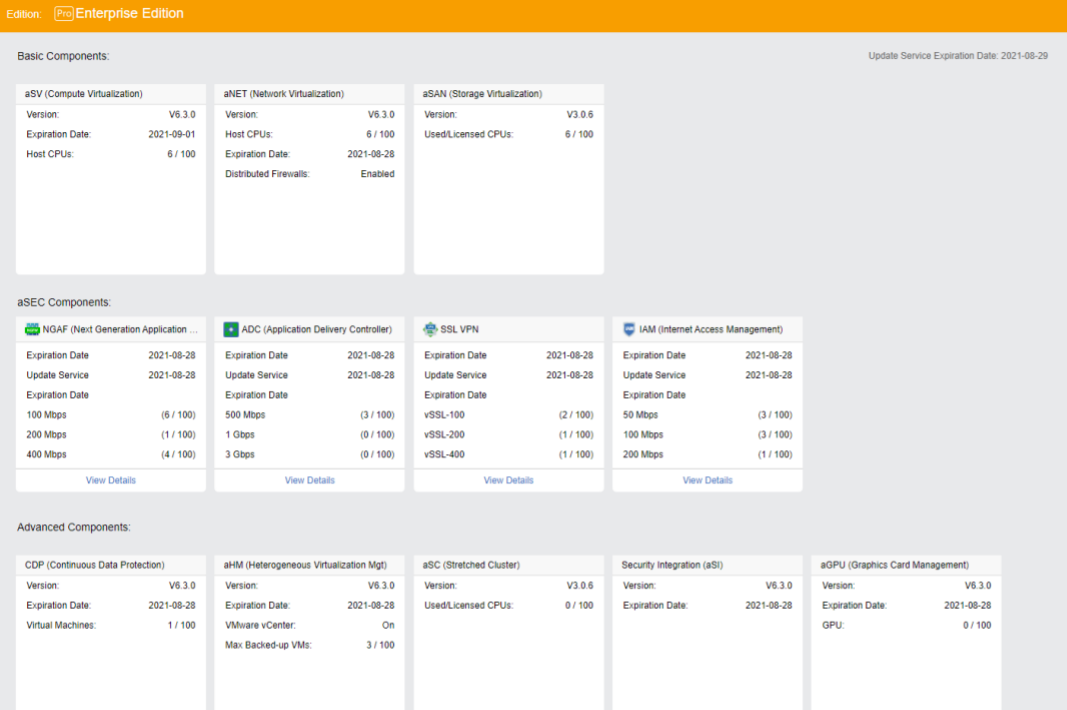Open View Details under ADC card
This screenshot has height=710, width=1067.
[309, 480]
